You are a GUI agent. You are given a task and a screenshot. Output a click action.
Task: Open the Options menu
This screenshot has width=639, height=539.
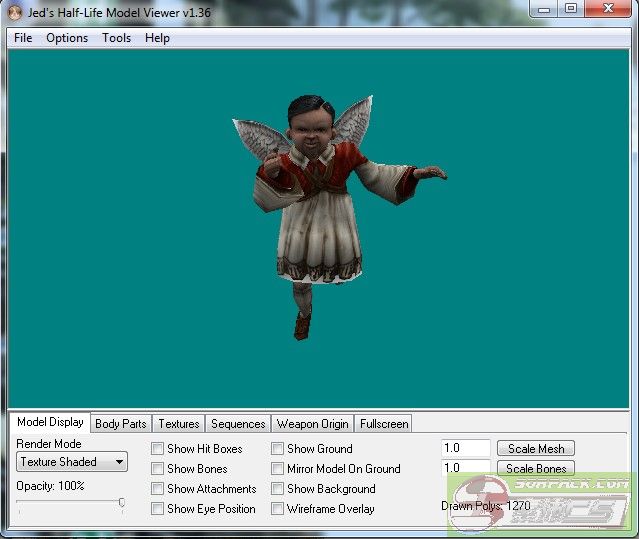pyautogui.click(x=67, y=38)
